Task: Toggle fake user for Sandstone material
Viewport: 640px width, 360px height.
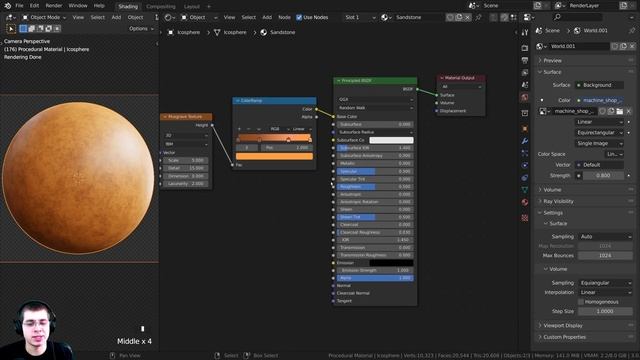Action: (x=450, y=18)
